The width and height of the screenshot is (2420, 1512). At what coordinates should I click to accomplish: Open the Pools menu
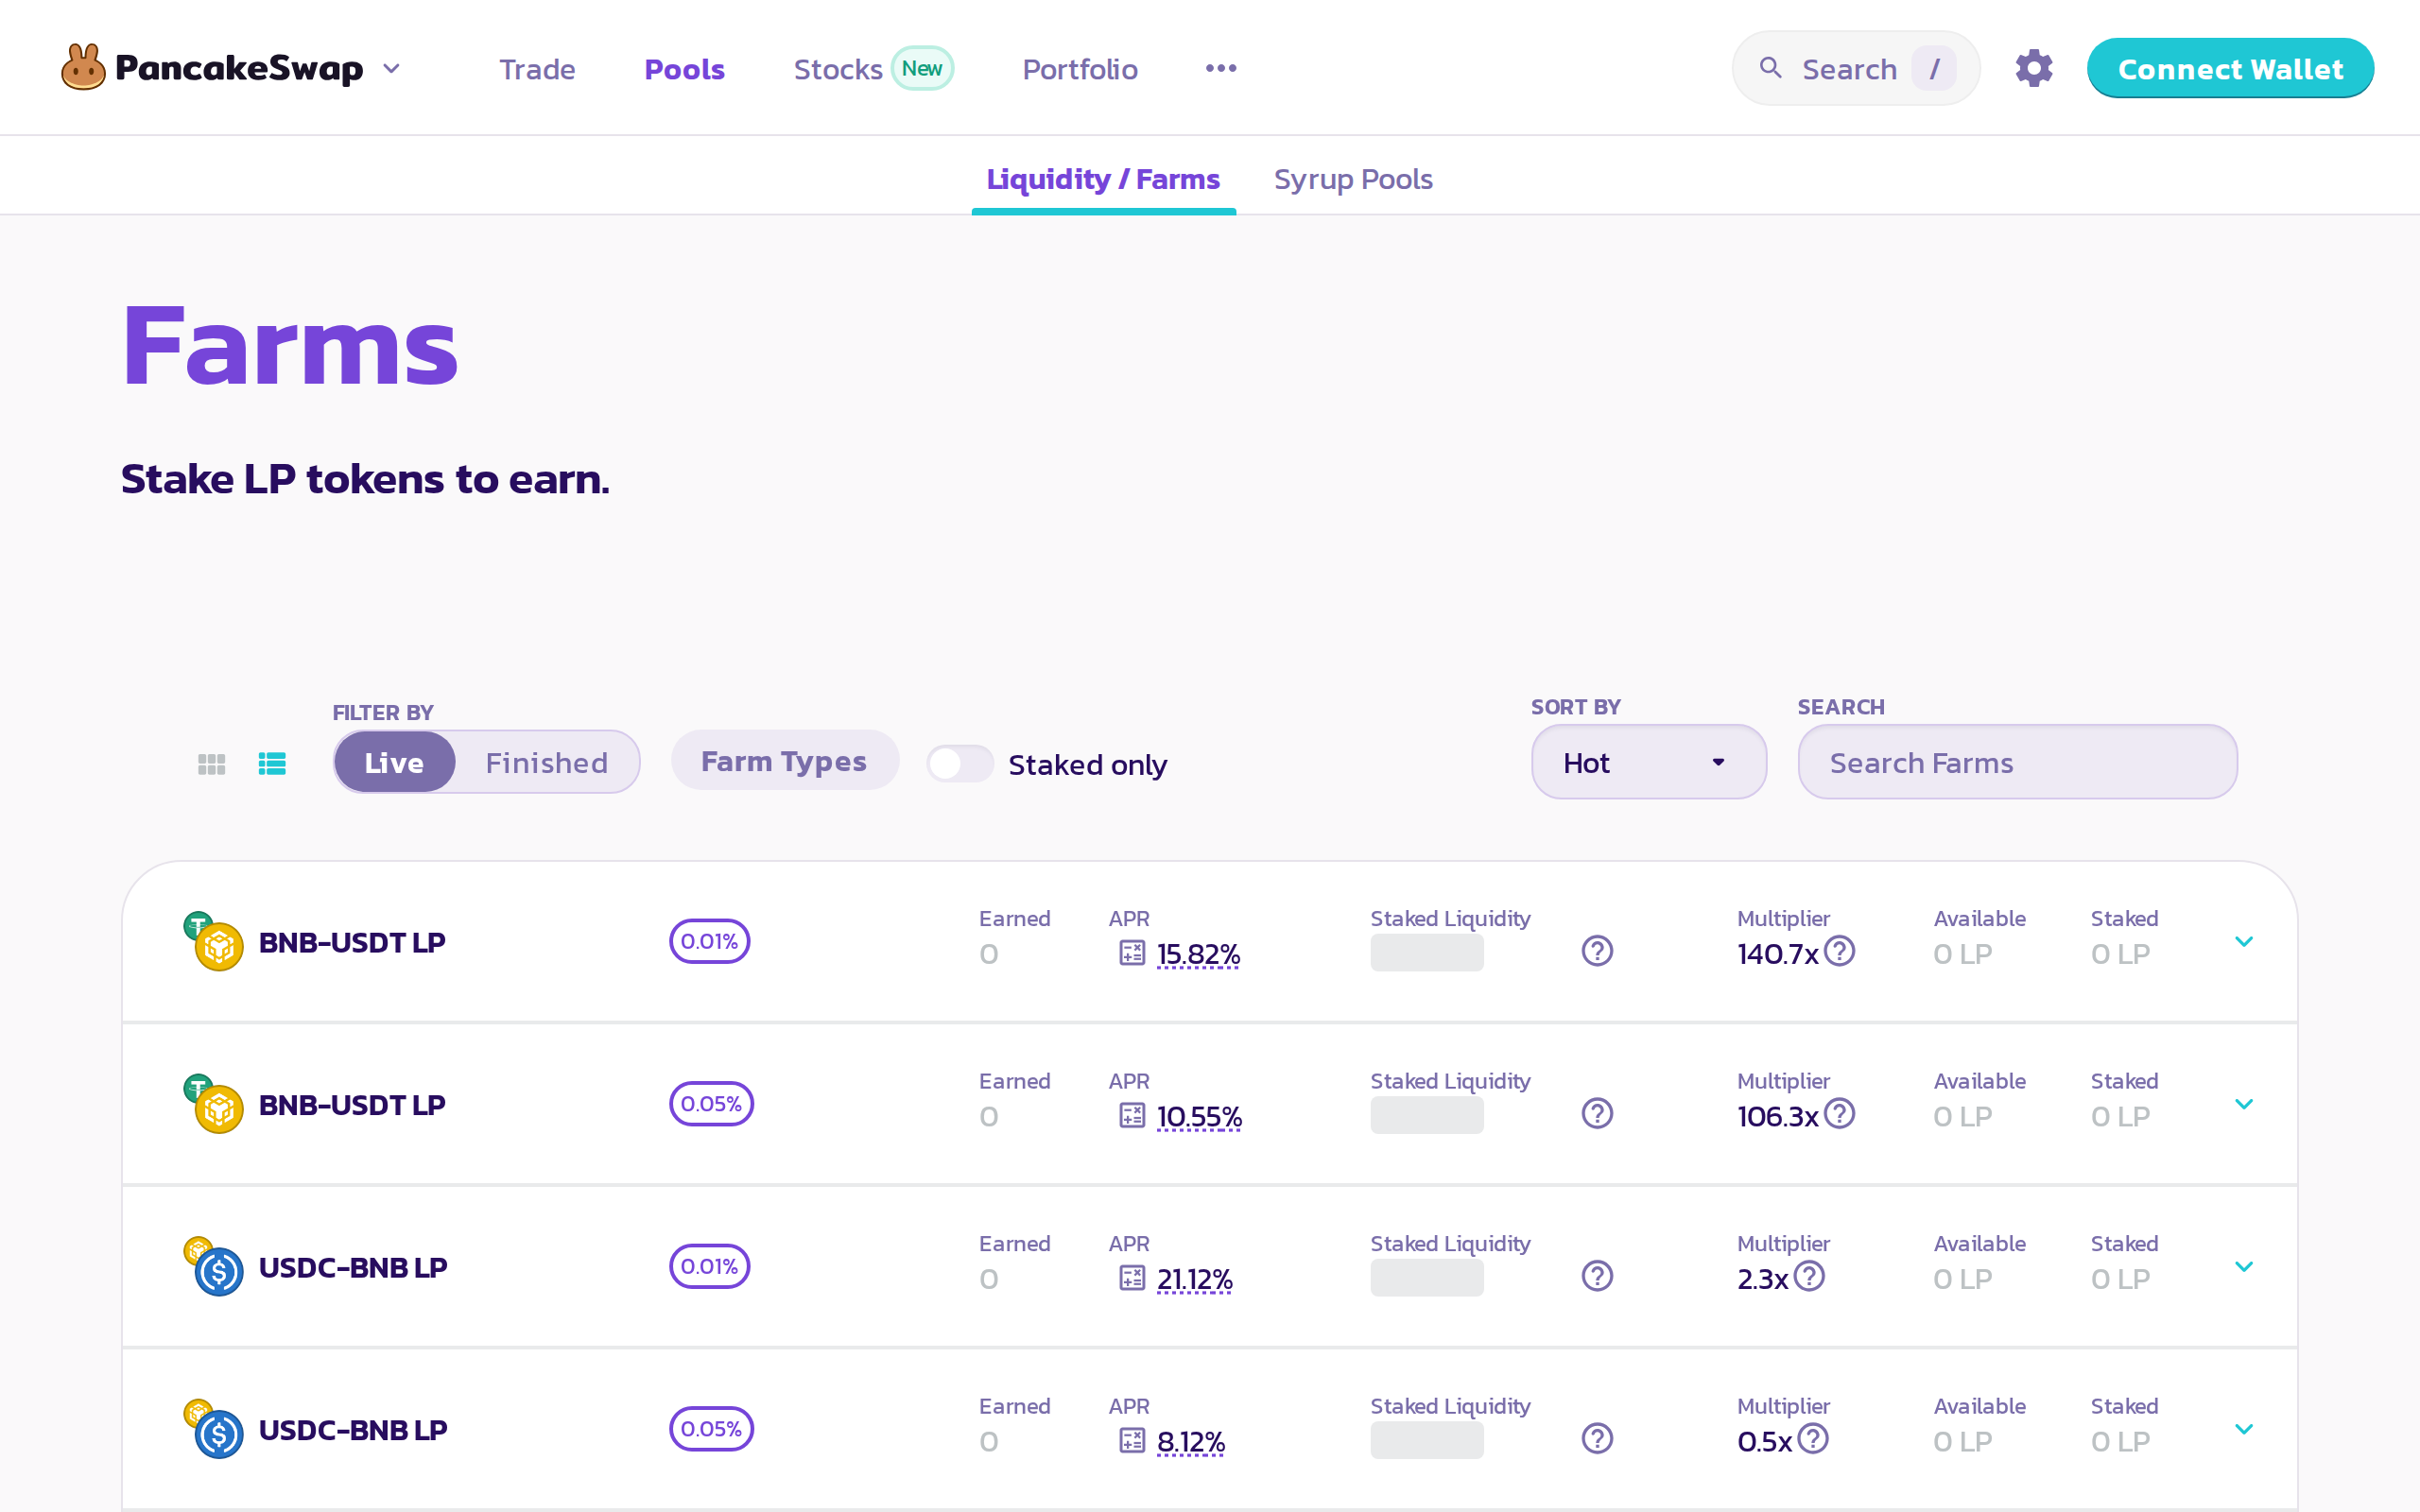684,69
